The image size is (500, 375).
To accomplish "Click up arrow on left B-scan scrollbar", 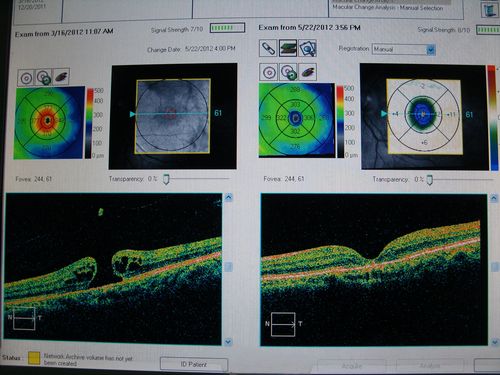I will pyautogui.click(x=228, y=198).
